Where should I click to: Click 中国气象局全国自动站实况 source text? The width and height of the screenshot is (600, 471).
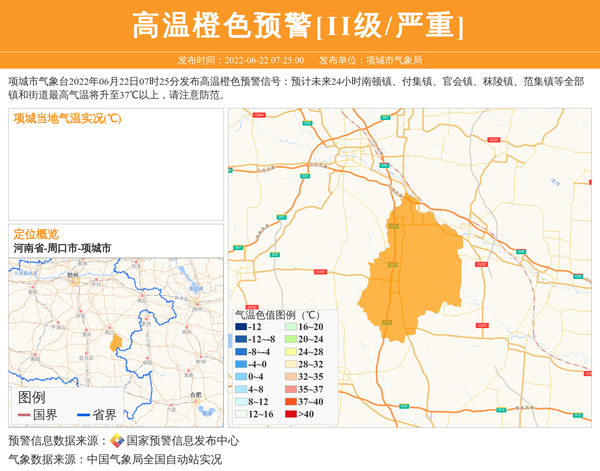[x=154, y=459]
